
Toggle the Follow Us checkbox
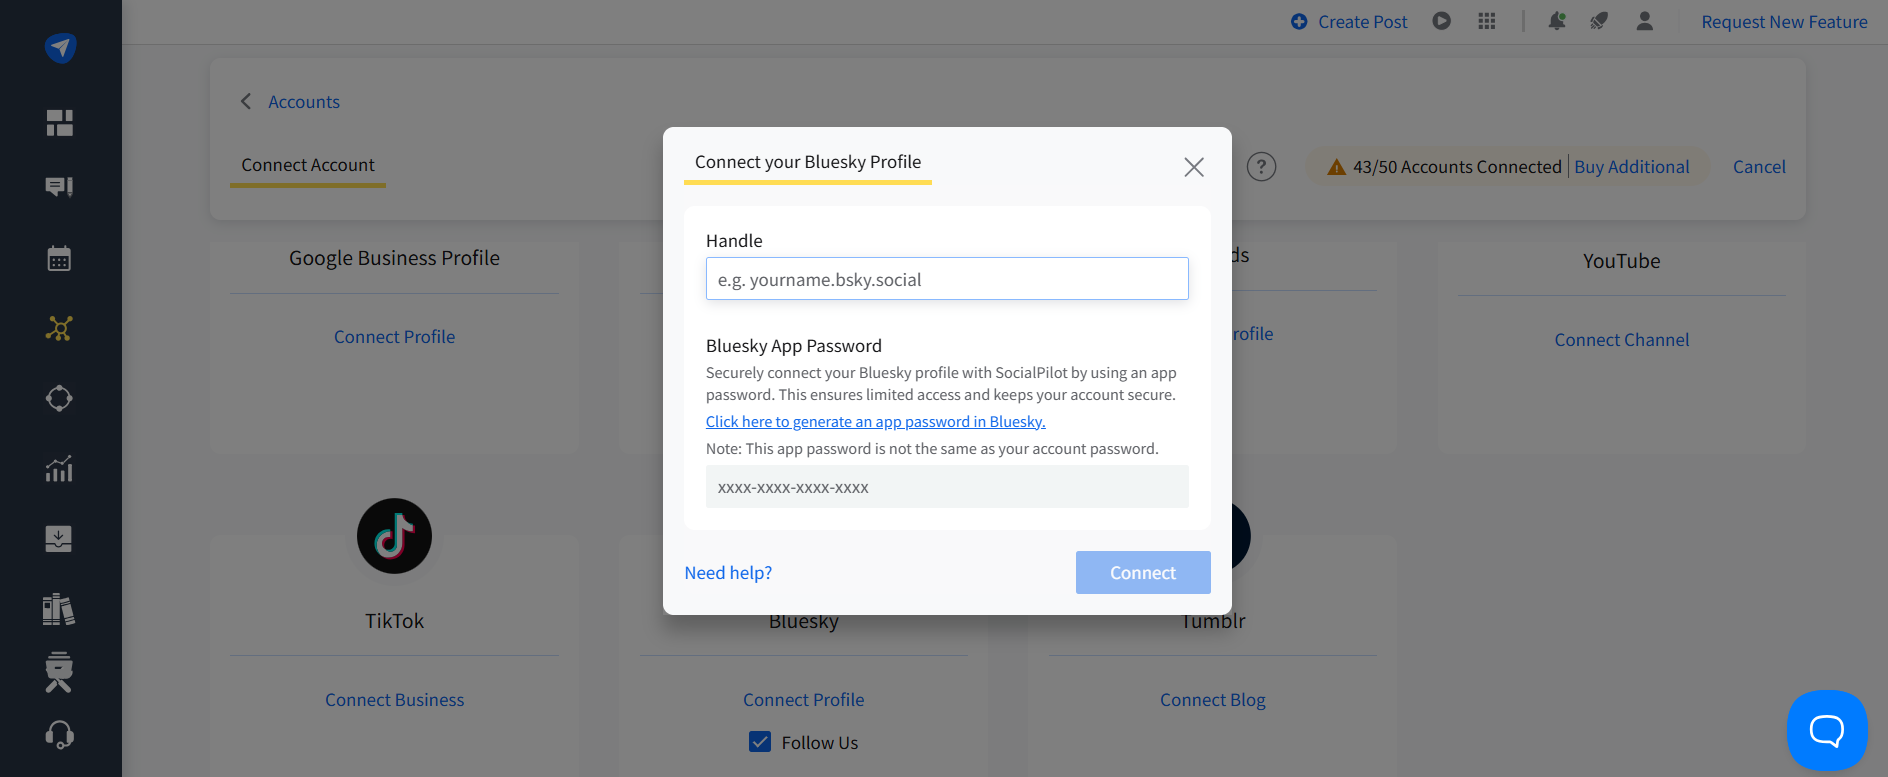pyautogui.click(x=760, y=742)
